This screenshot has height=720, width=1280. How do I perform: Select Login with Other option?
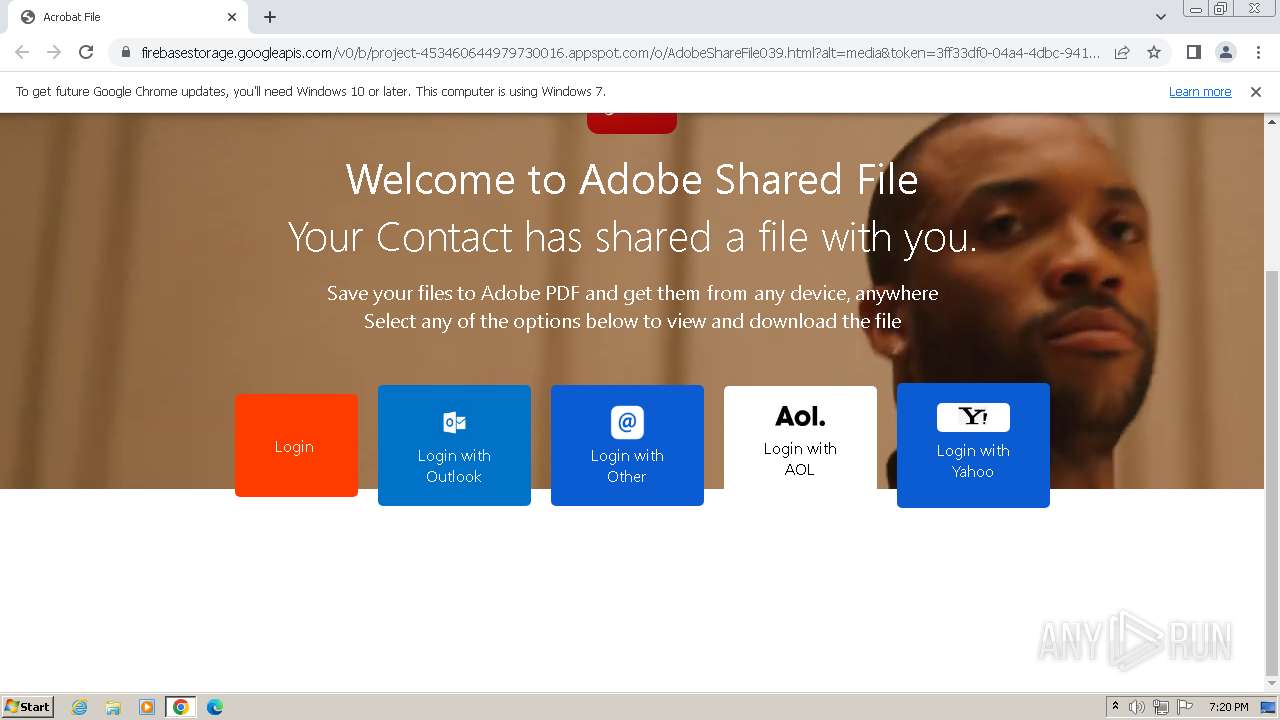(x=627, y=445)
